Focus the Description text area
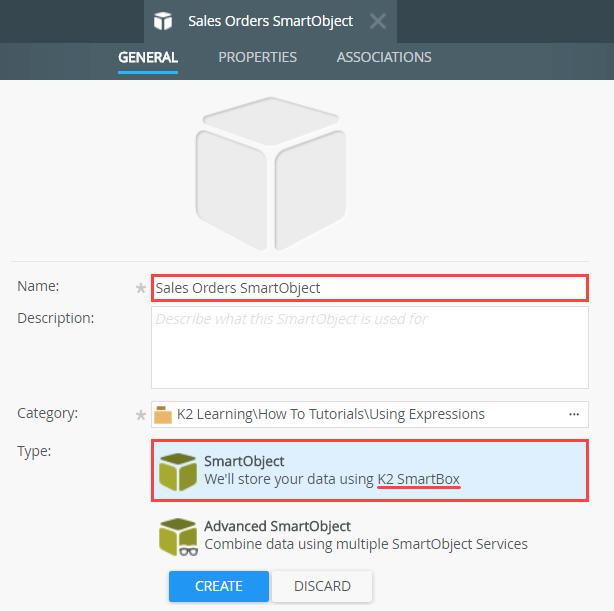 tap(369, 346)
